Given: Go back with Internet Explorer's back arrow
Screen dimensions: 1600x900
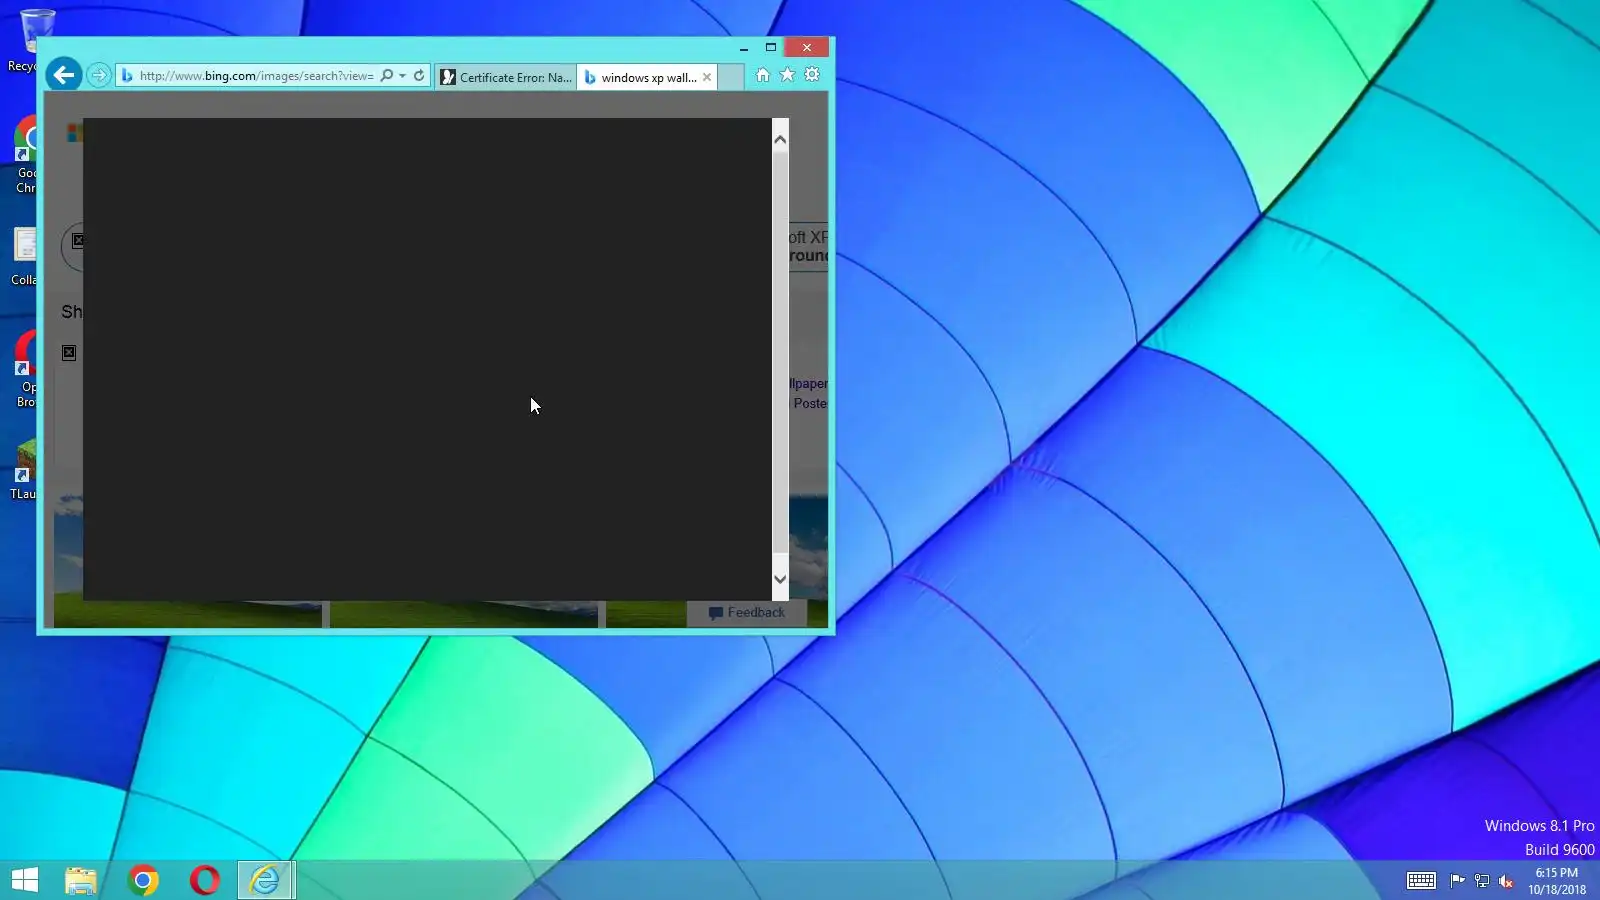Looking at the screenshot, I should point(63,74).
